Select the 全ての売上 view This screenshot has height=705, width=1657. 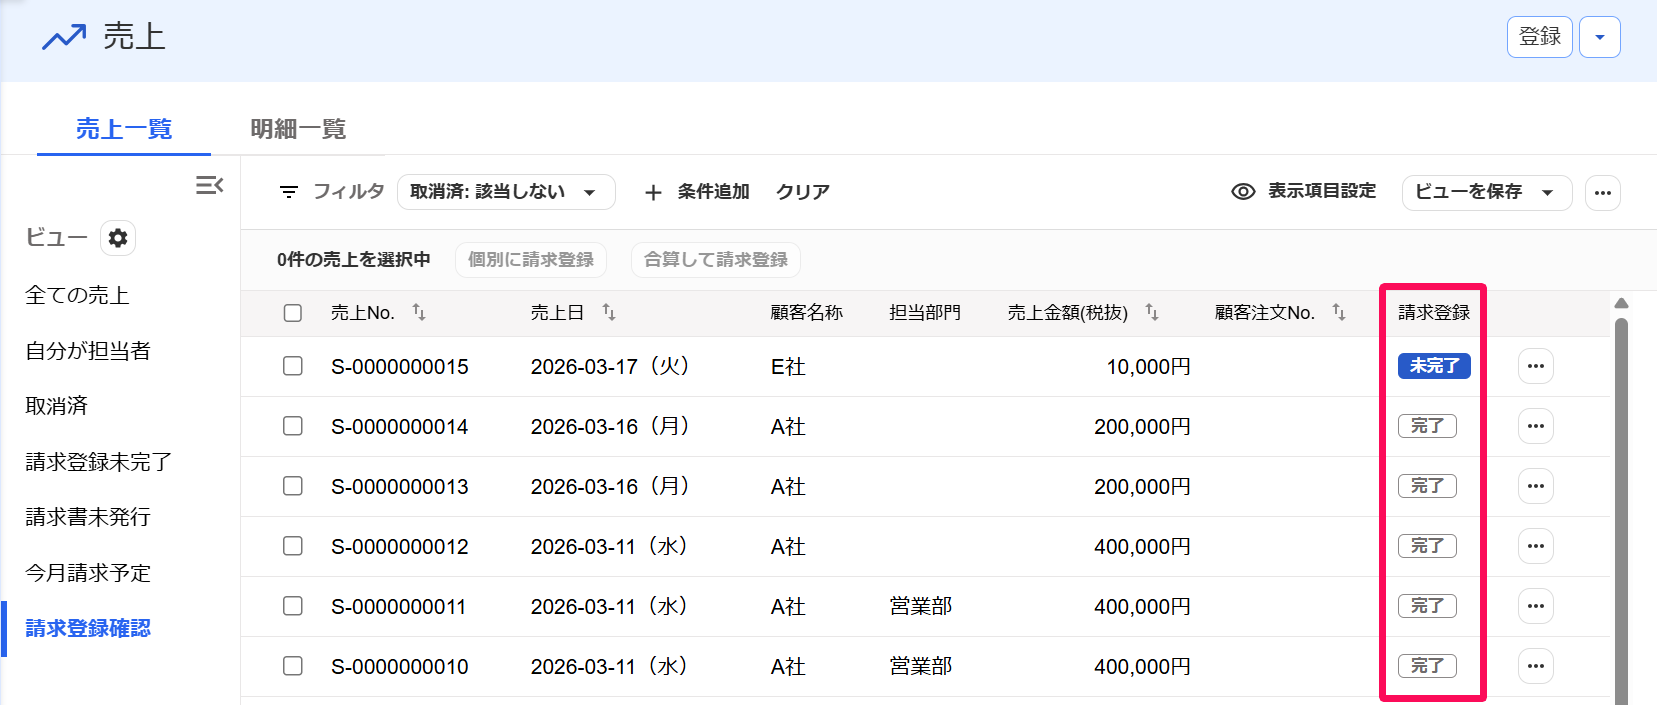(x=77, y=295)
